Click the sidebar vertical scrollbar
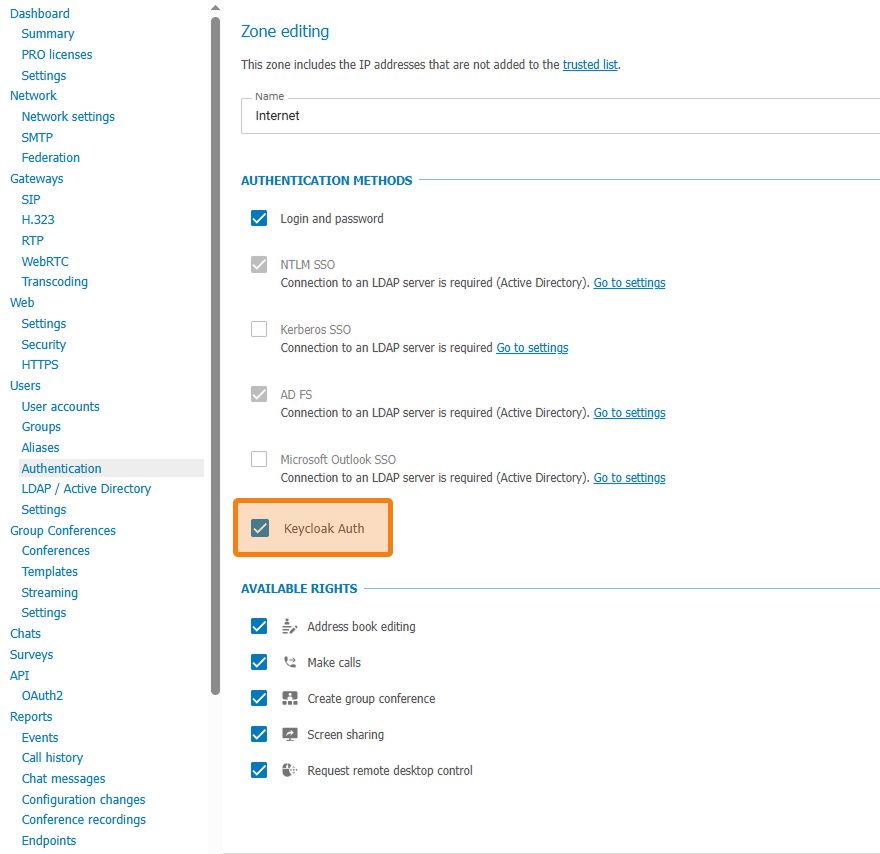This screenshot has width=880, height=854. pyautogui.click(x=215, y=350)
